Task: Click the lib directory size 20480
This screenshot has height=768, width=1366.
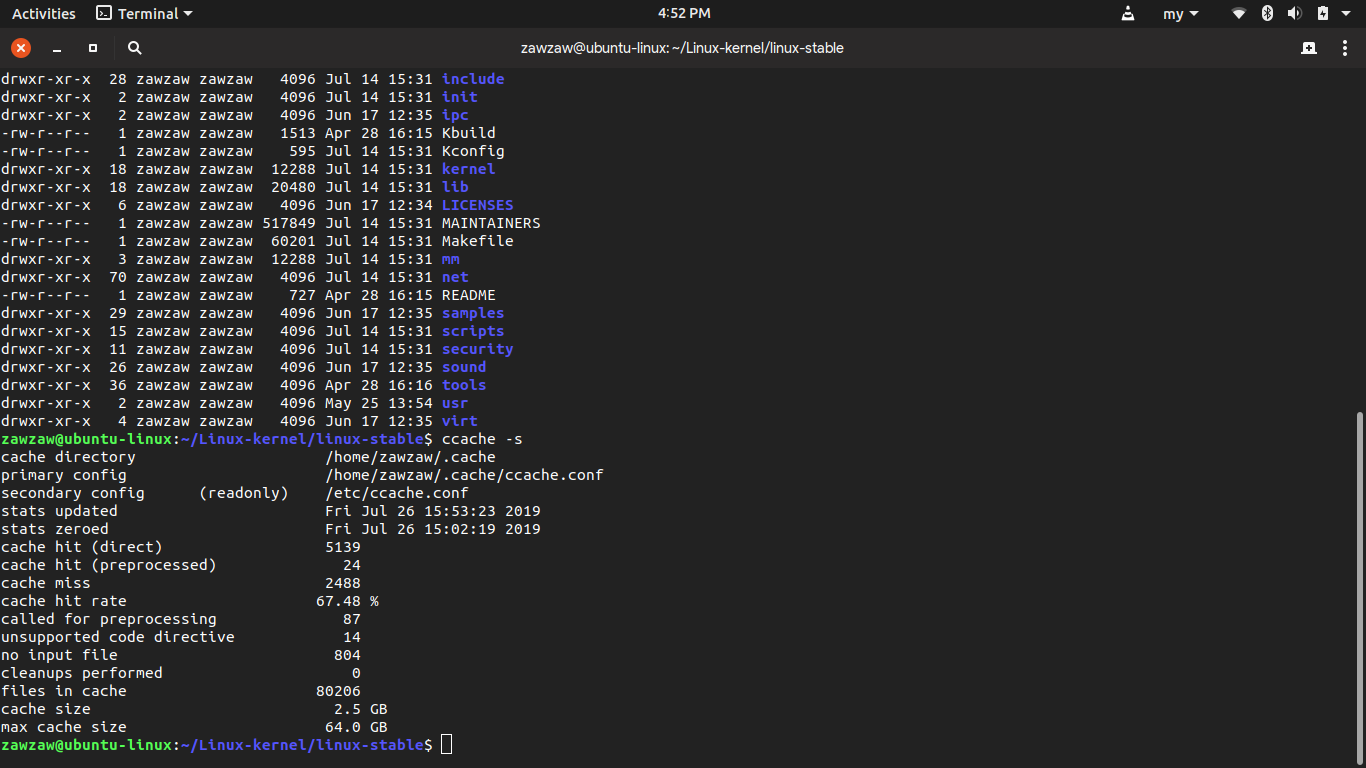Action: (x=293, y=187)
